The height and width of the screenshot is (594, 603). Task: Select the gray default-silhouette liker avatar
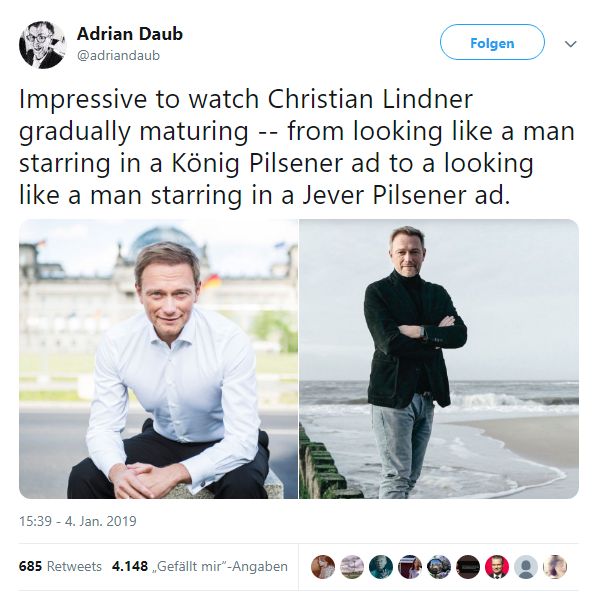coord(526,567)
